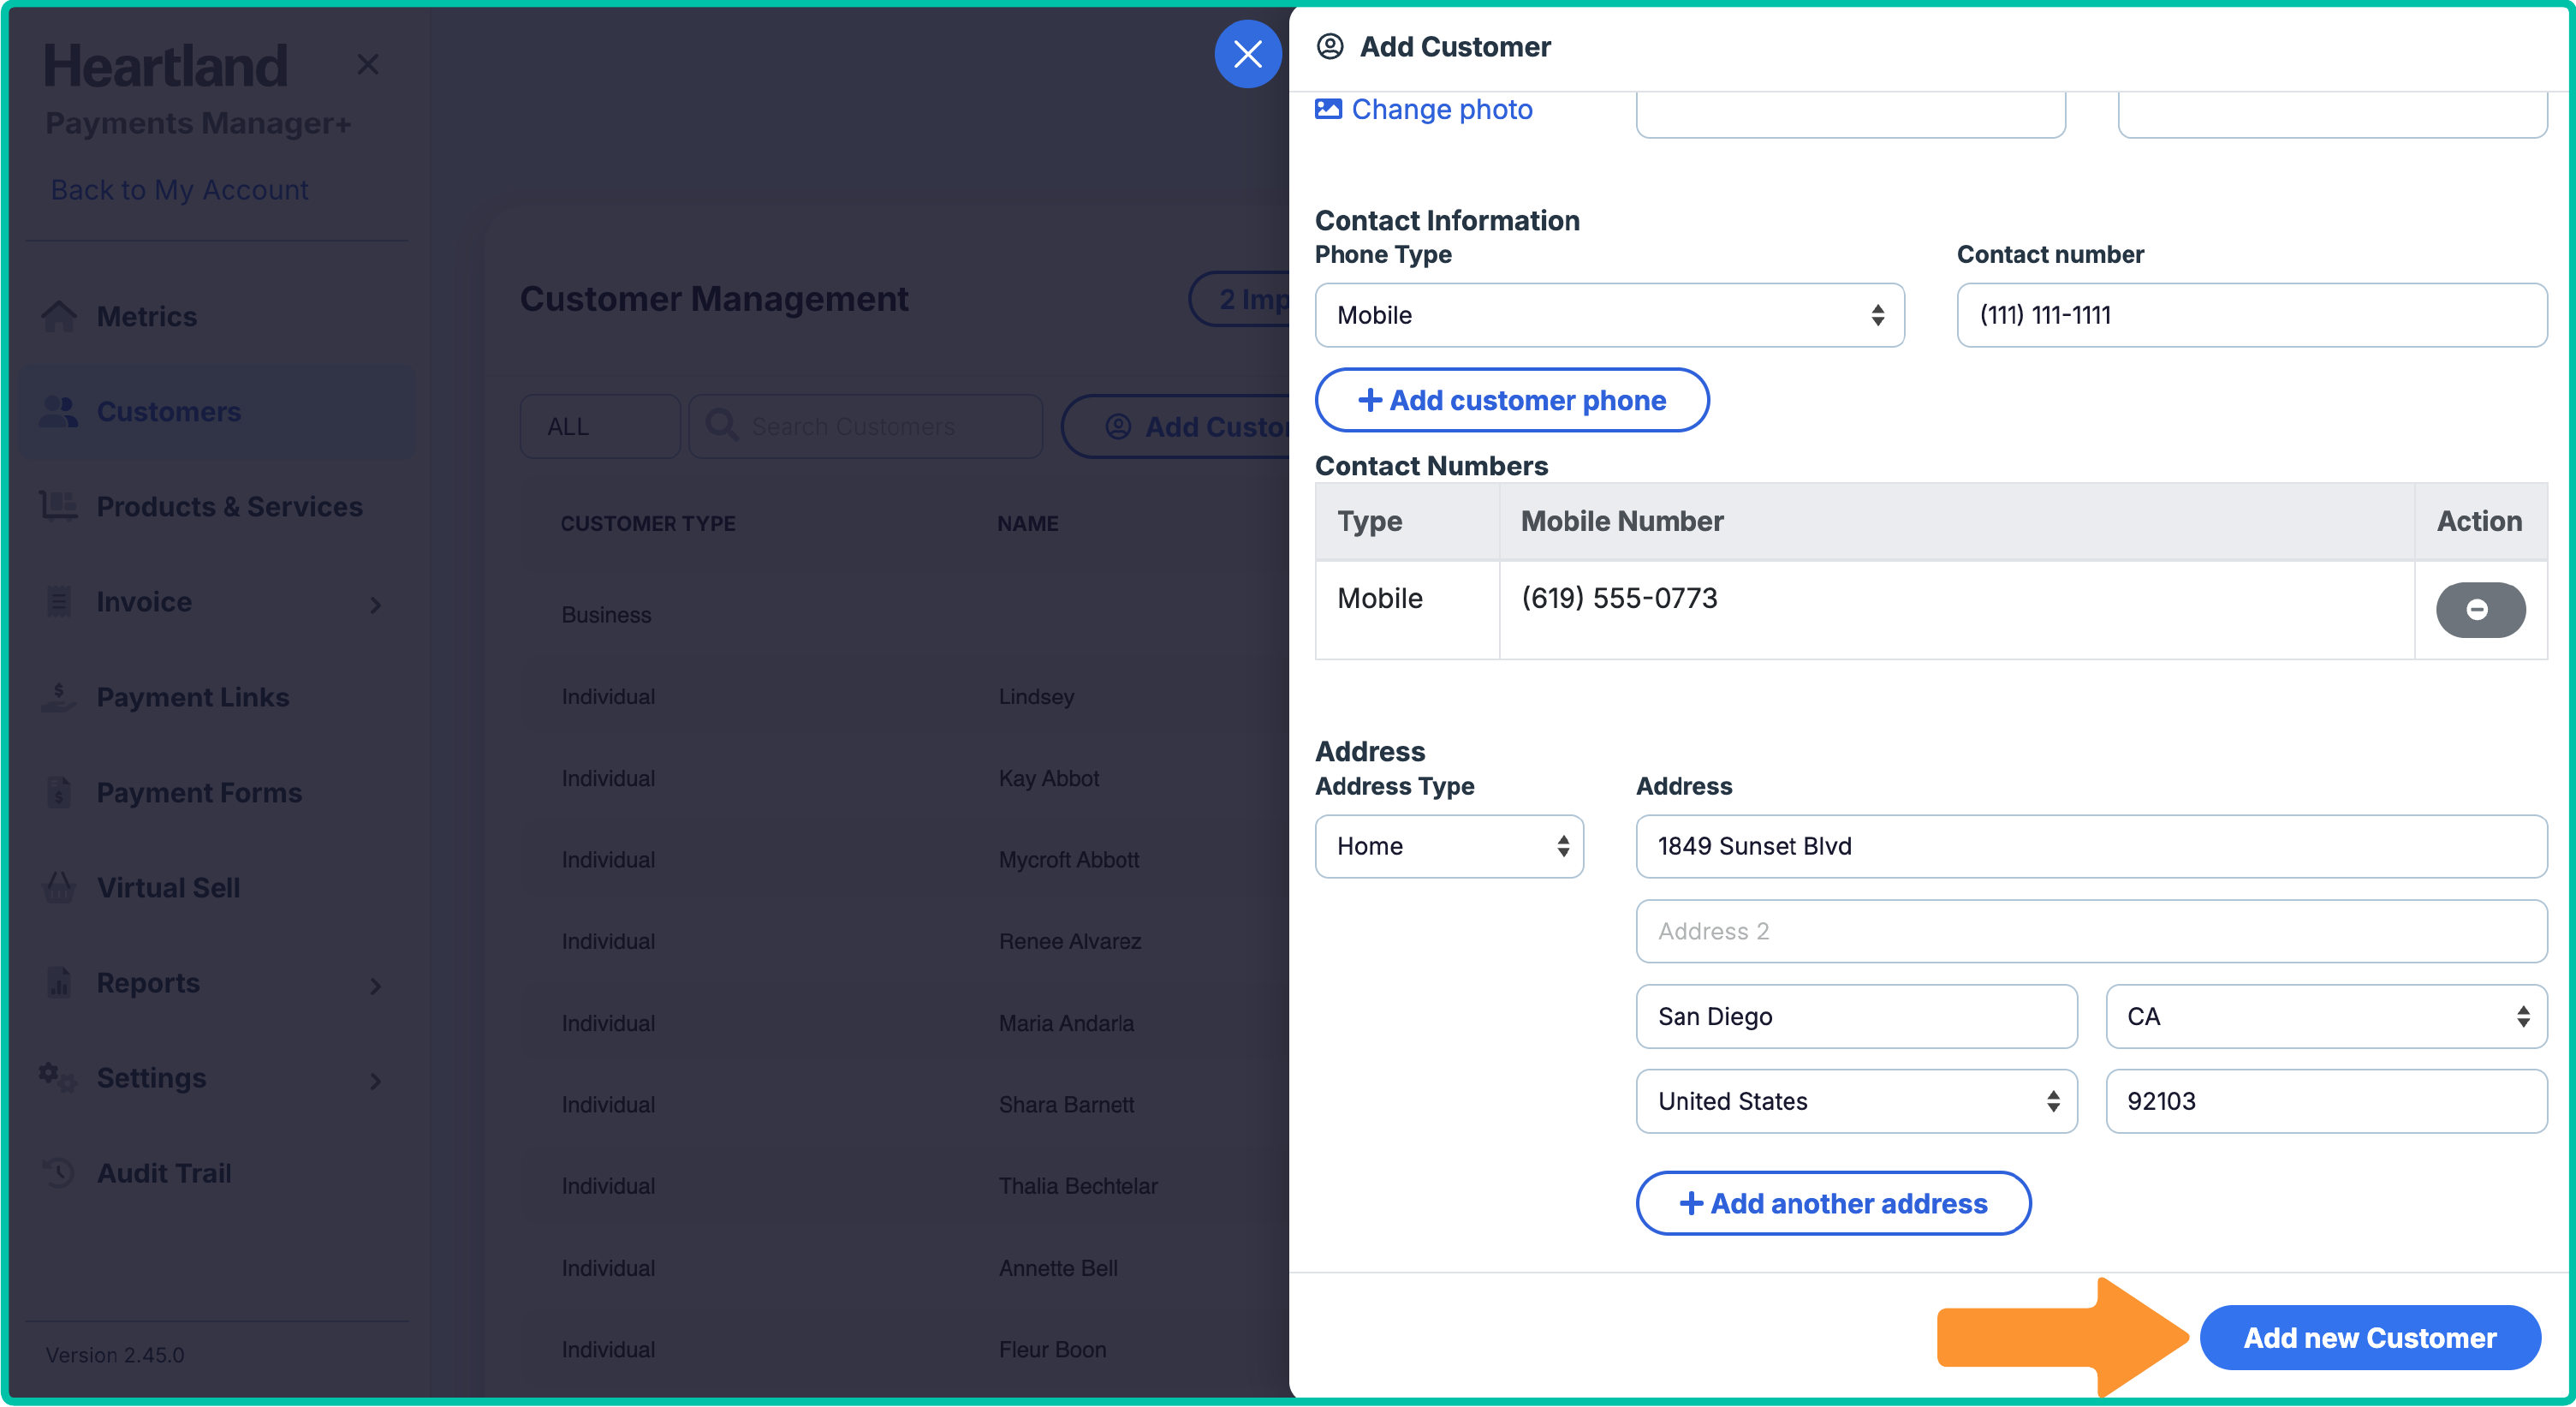Image resolution: width=2576 pixels, height=1407 pixels.
Task: Click the Payment Links hand icon
Action: click(x=59, y=696)
